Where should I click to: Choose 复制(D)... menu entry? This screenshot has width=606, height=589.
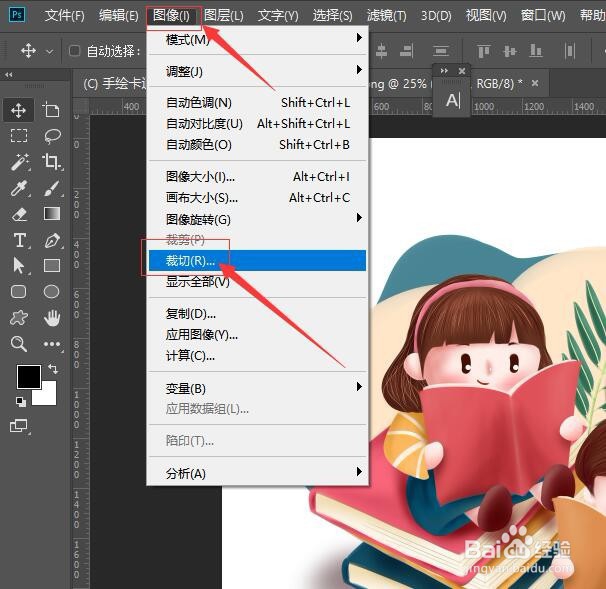click(257, 313)
